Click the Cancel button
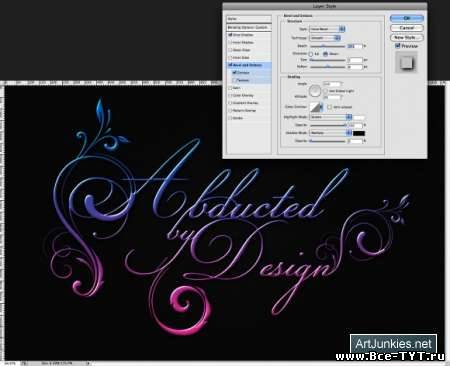This screenshot has height=366, width=450. click(407, 28)
